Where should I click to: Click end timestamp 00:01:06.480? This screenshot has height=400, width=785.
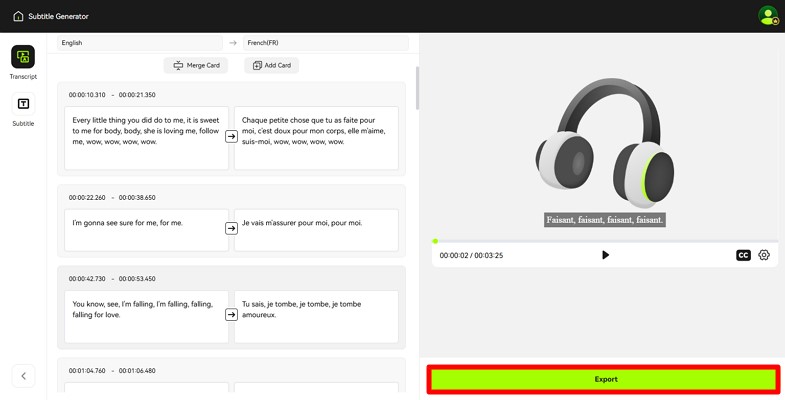pos(137,370)
